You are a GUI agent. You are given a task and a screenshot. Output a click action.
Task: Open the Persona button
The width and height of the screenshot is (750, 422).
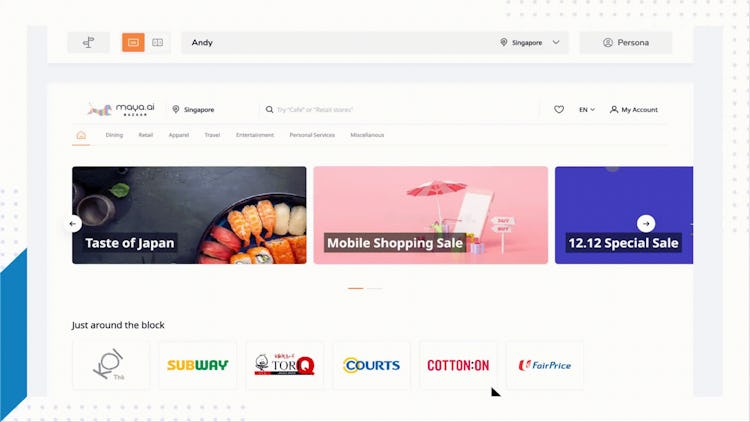(x=626, y=43)
